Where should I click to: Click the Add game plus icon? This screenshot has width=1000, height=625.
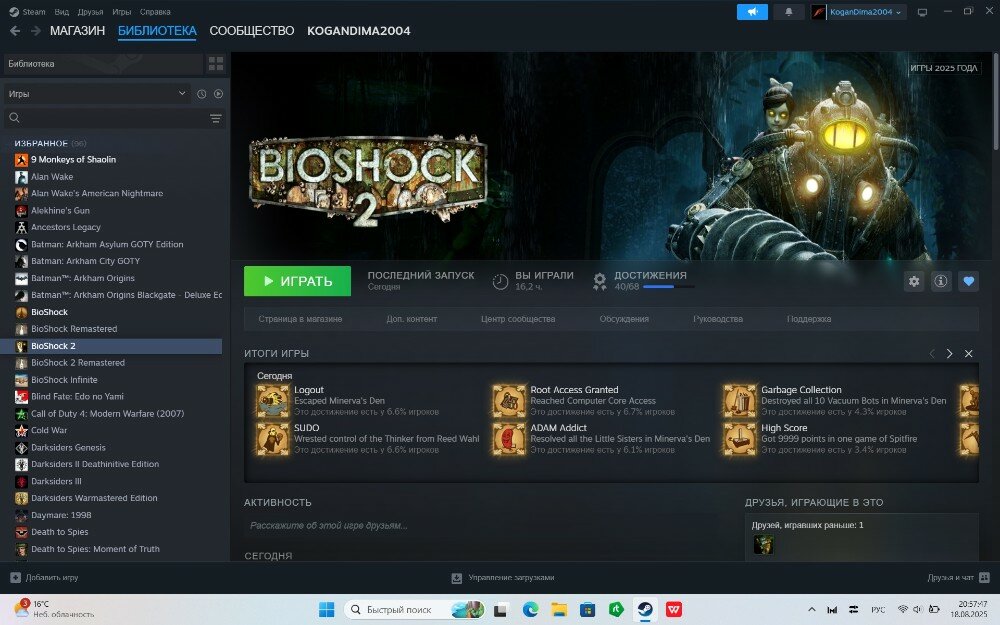tap(15, 578)
